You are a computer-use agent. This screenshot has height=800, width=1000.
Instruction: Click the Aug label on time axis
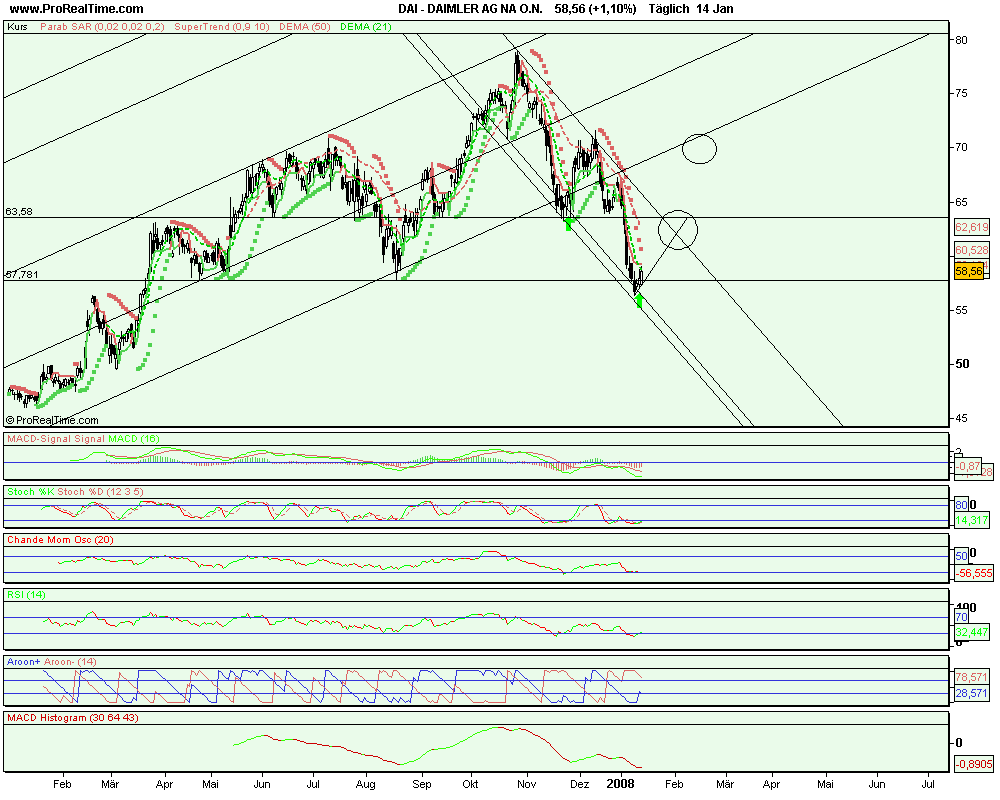(365, 784)
